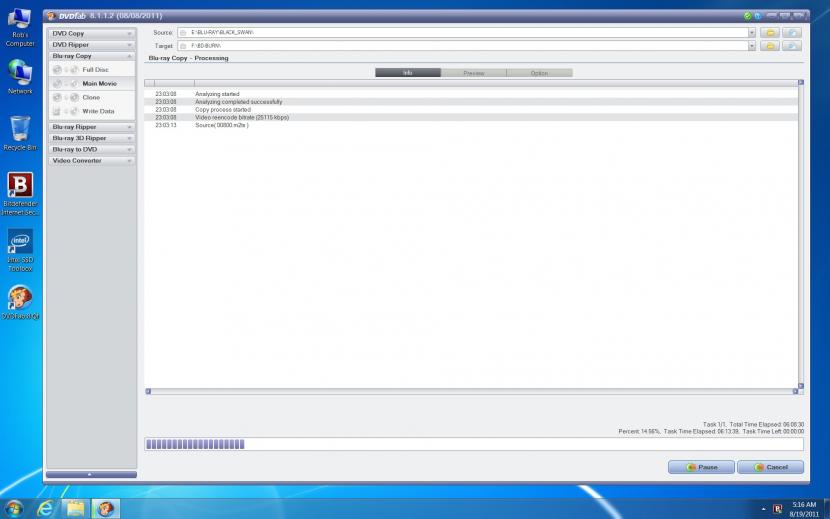Expand the DVD Copy section

(92, 33)
